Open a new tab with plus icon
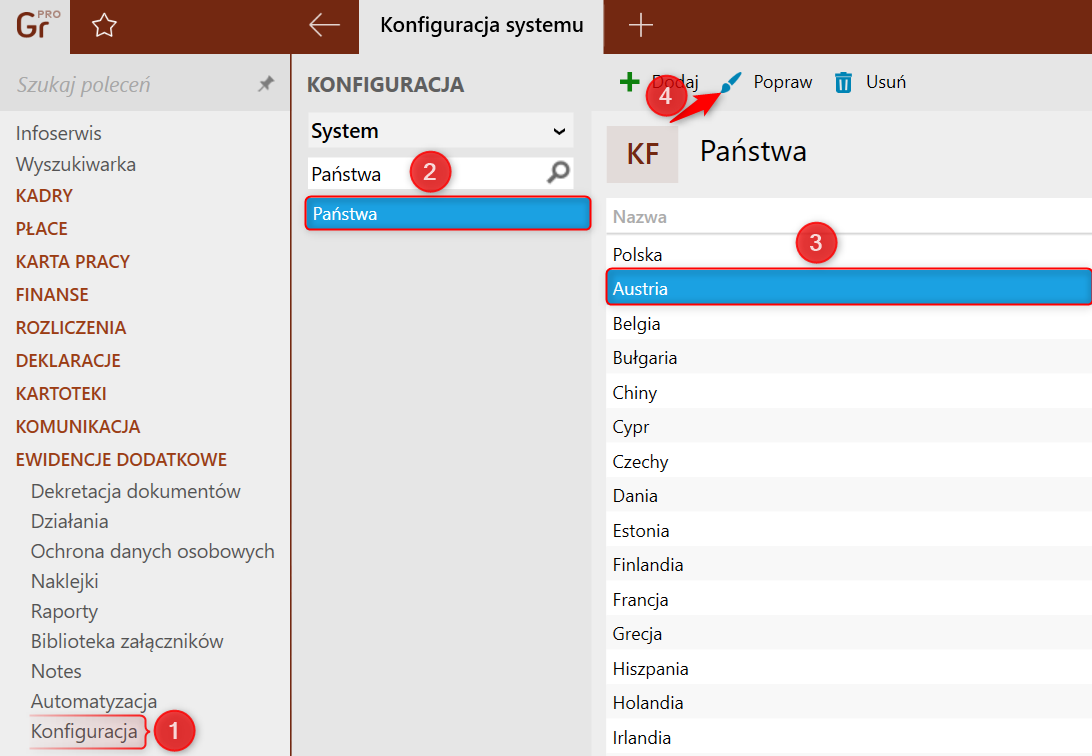The height and width of the screenshot is (756, 1092). [640, 26]
